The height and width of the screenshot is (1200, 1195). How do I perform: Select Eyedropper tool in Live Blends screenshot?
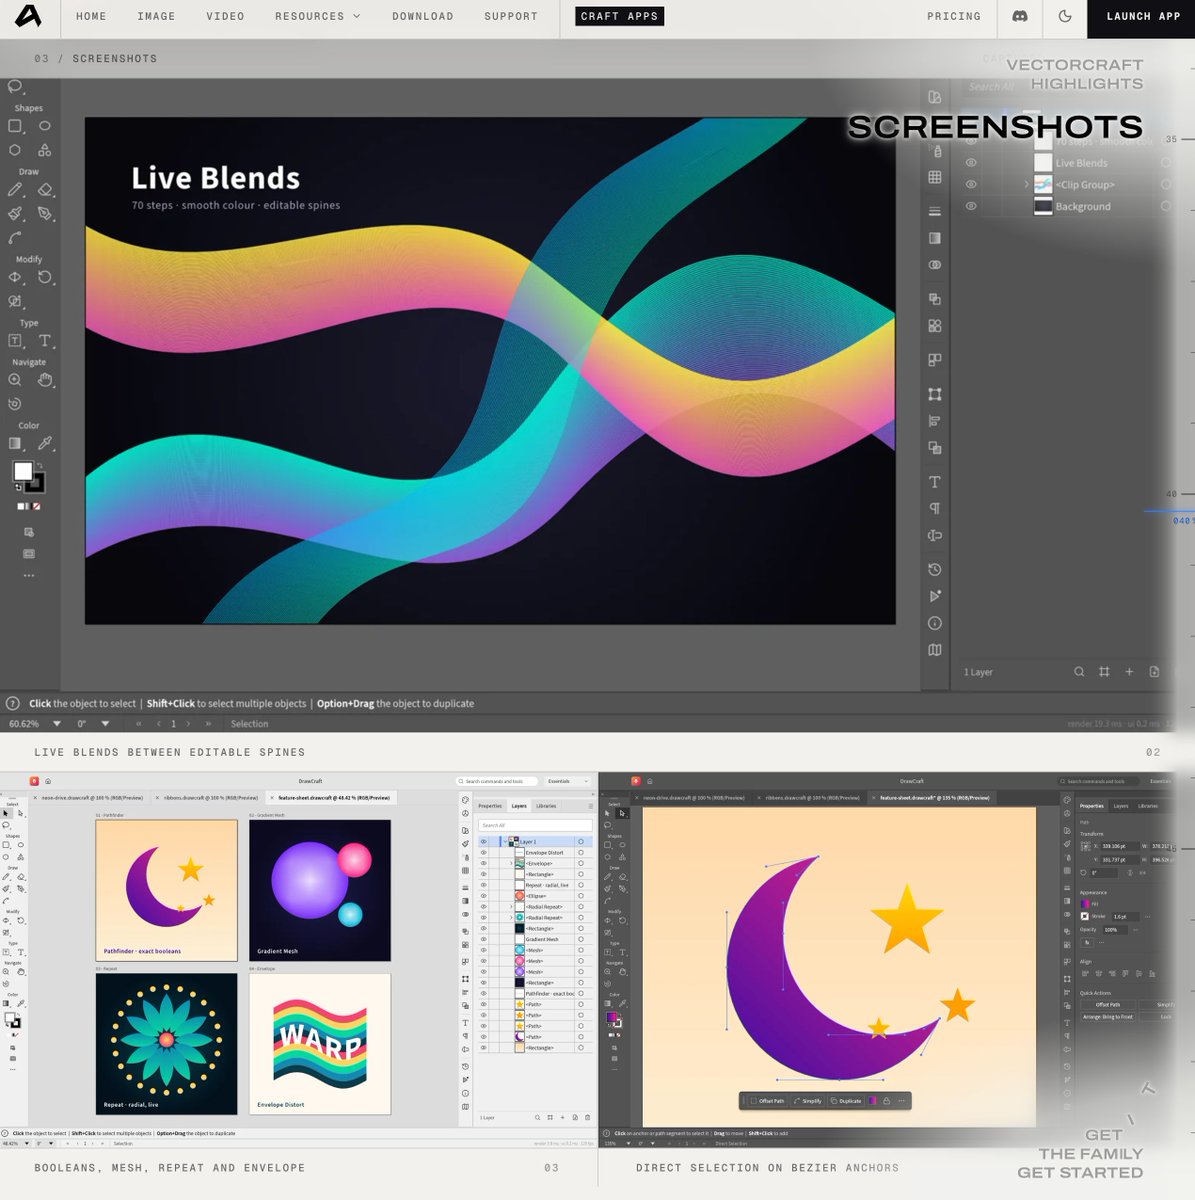45,443
